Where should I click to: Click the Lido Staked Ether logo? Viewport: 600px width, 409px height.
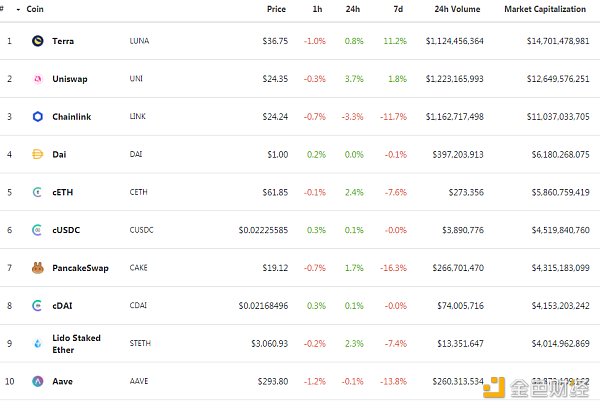click(x=38, y=343)
